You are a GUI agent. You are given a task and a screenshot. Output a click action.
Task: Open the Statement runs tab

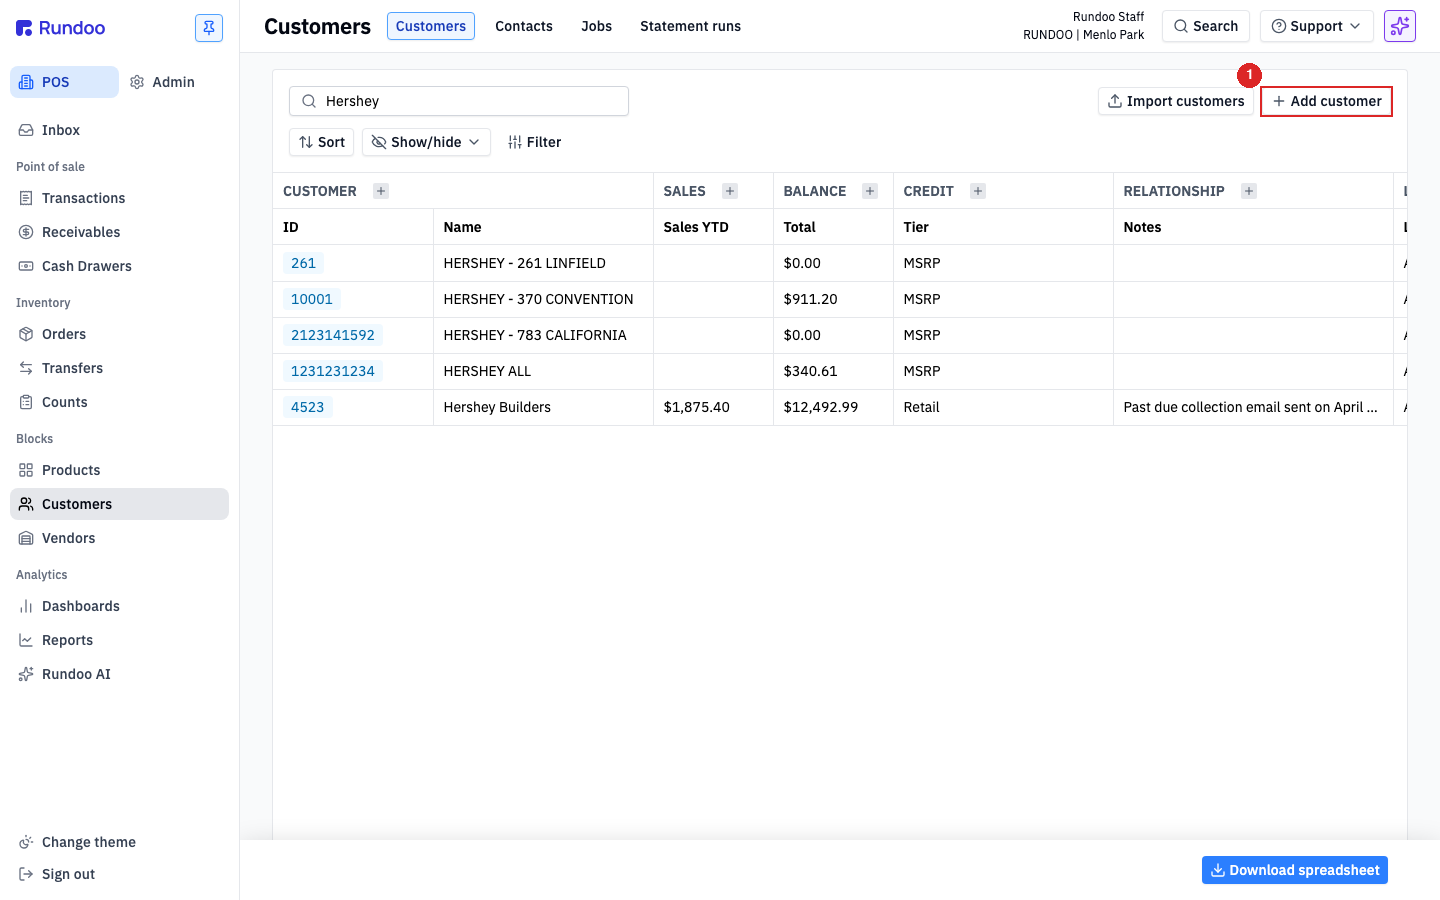point(691,26)
